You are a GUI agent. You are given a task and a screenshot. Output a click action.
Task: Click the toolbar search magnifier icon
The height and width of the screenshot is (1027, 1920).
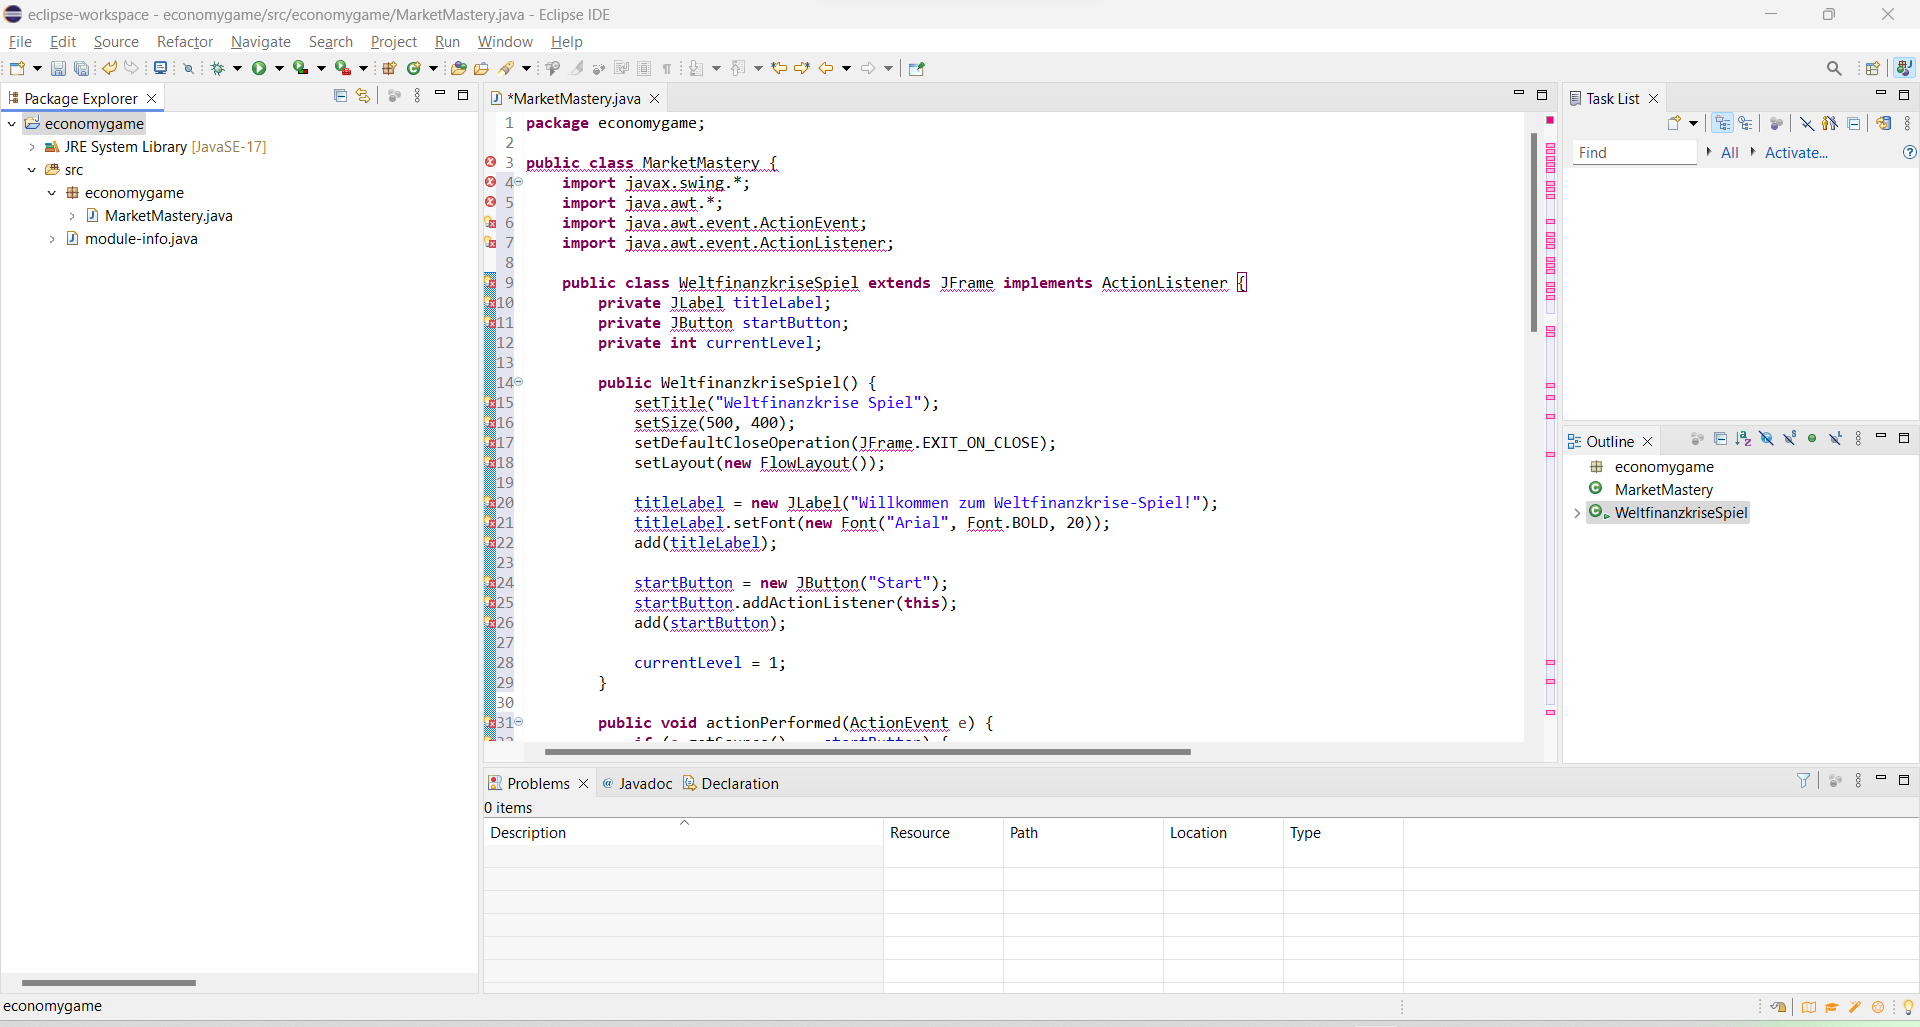click(1833, 68)
